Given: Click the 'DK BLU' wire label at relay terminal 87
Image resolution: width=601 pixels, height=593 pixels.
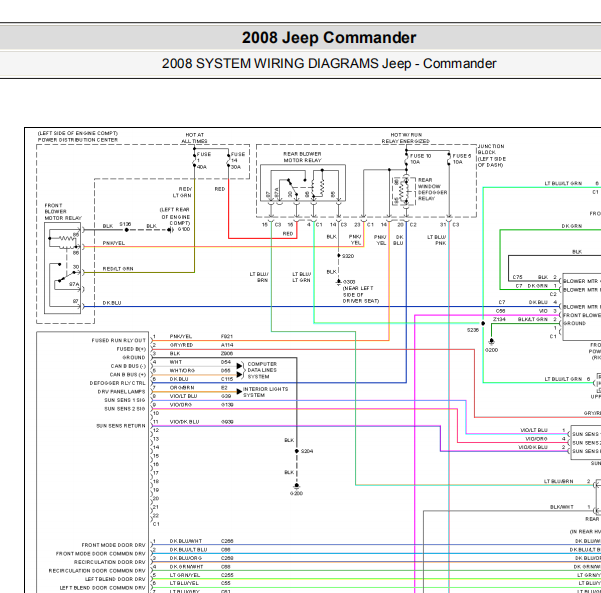Looking at the screenshot, I should (112, 303).
